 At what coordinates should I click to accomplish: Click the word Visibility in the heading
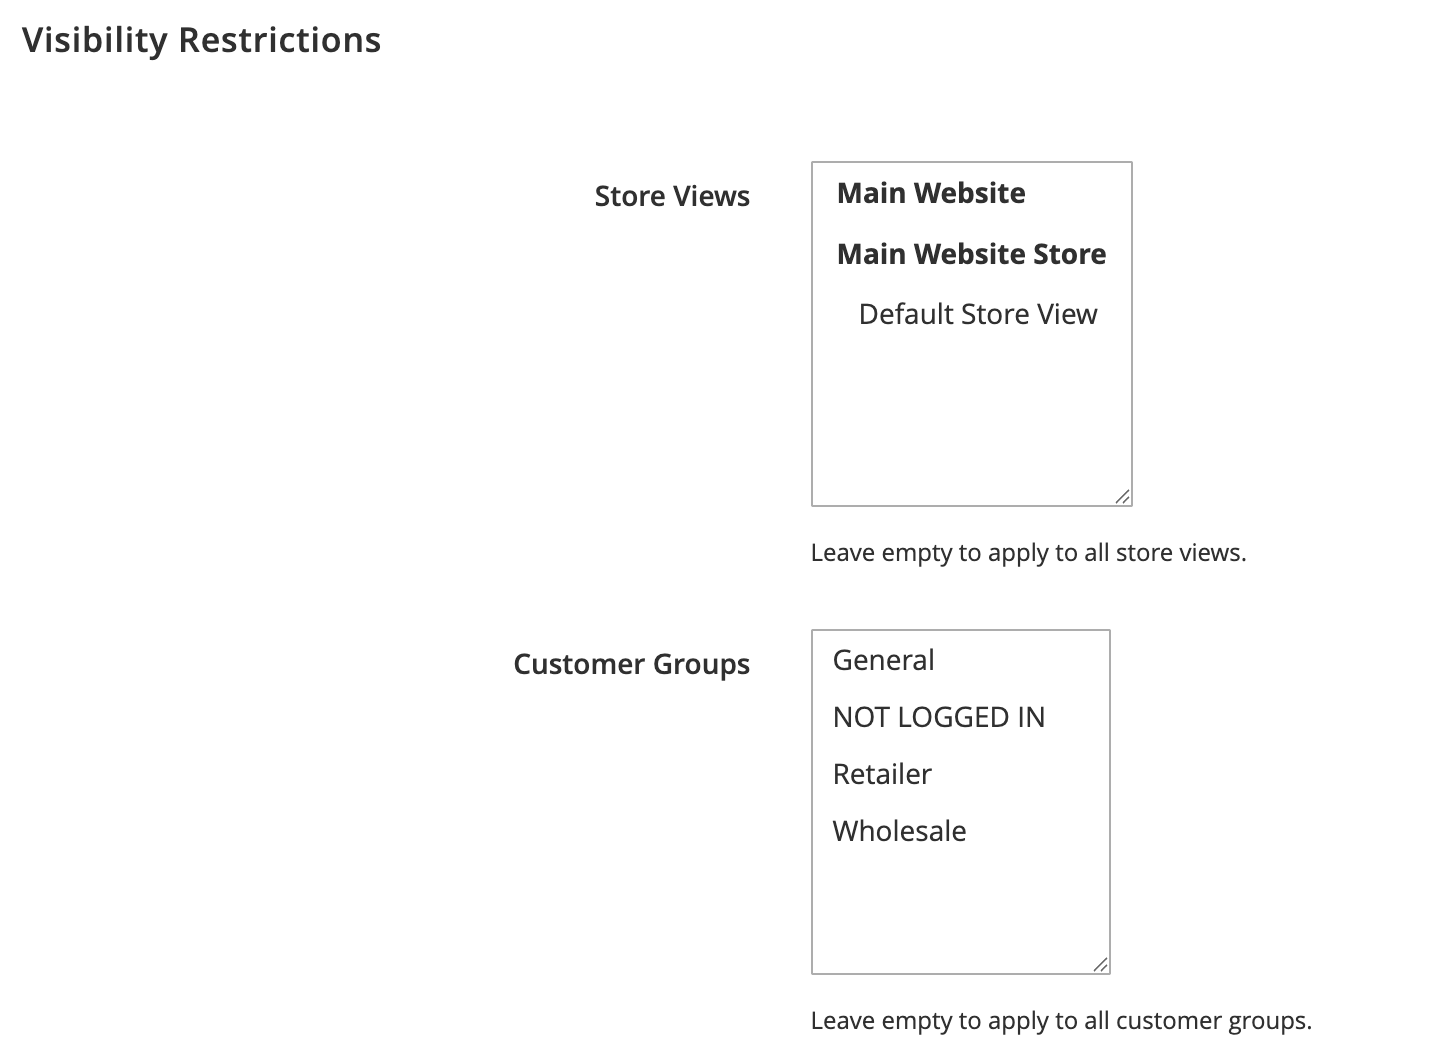pyautogui.click(x=95, y=41)
